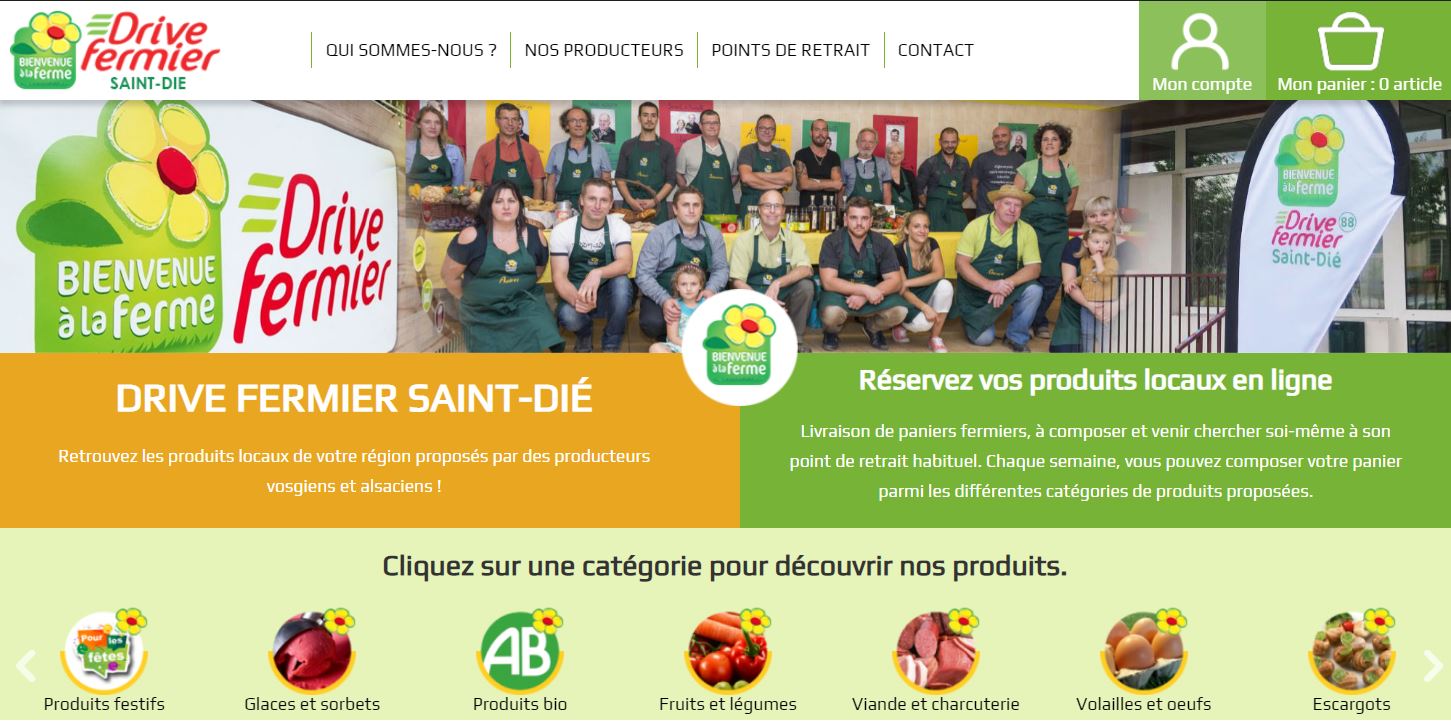The image size is (1451, 723).
Task: Show previous categories with the left carousel arrow
Action: tap(26, 665)
